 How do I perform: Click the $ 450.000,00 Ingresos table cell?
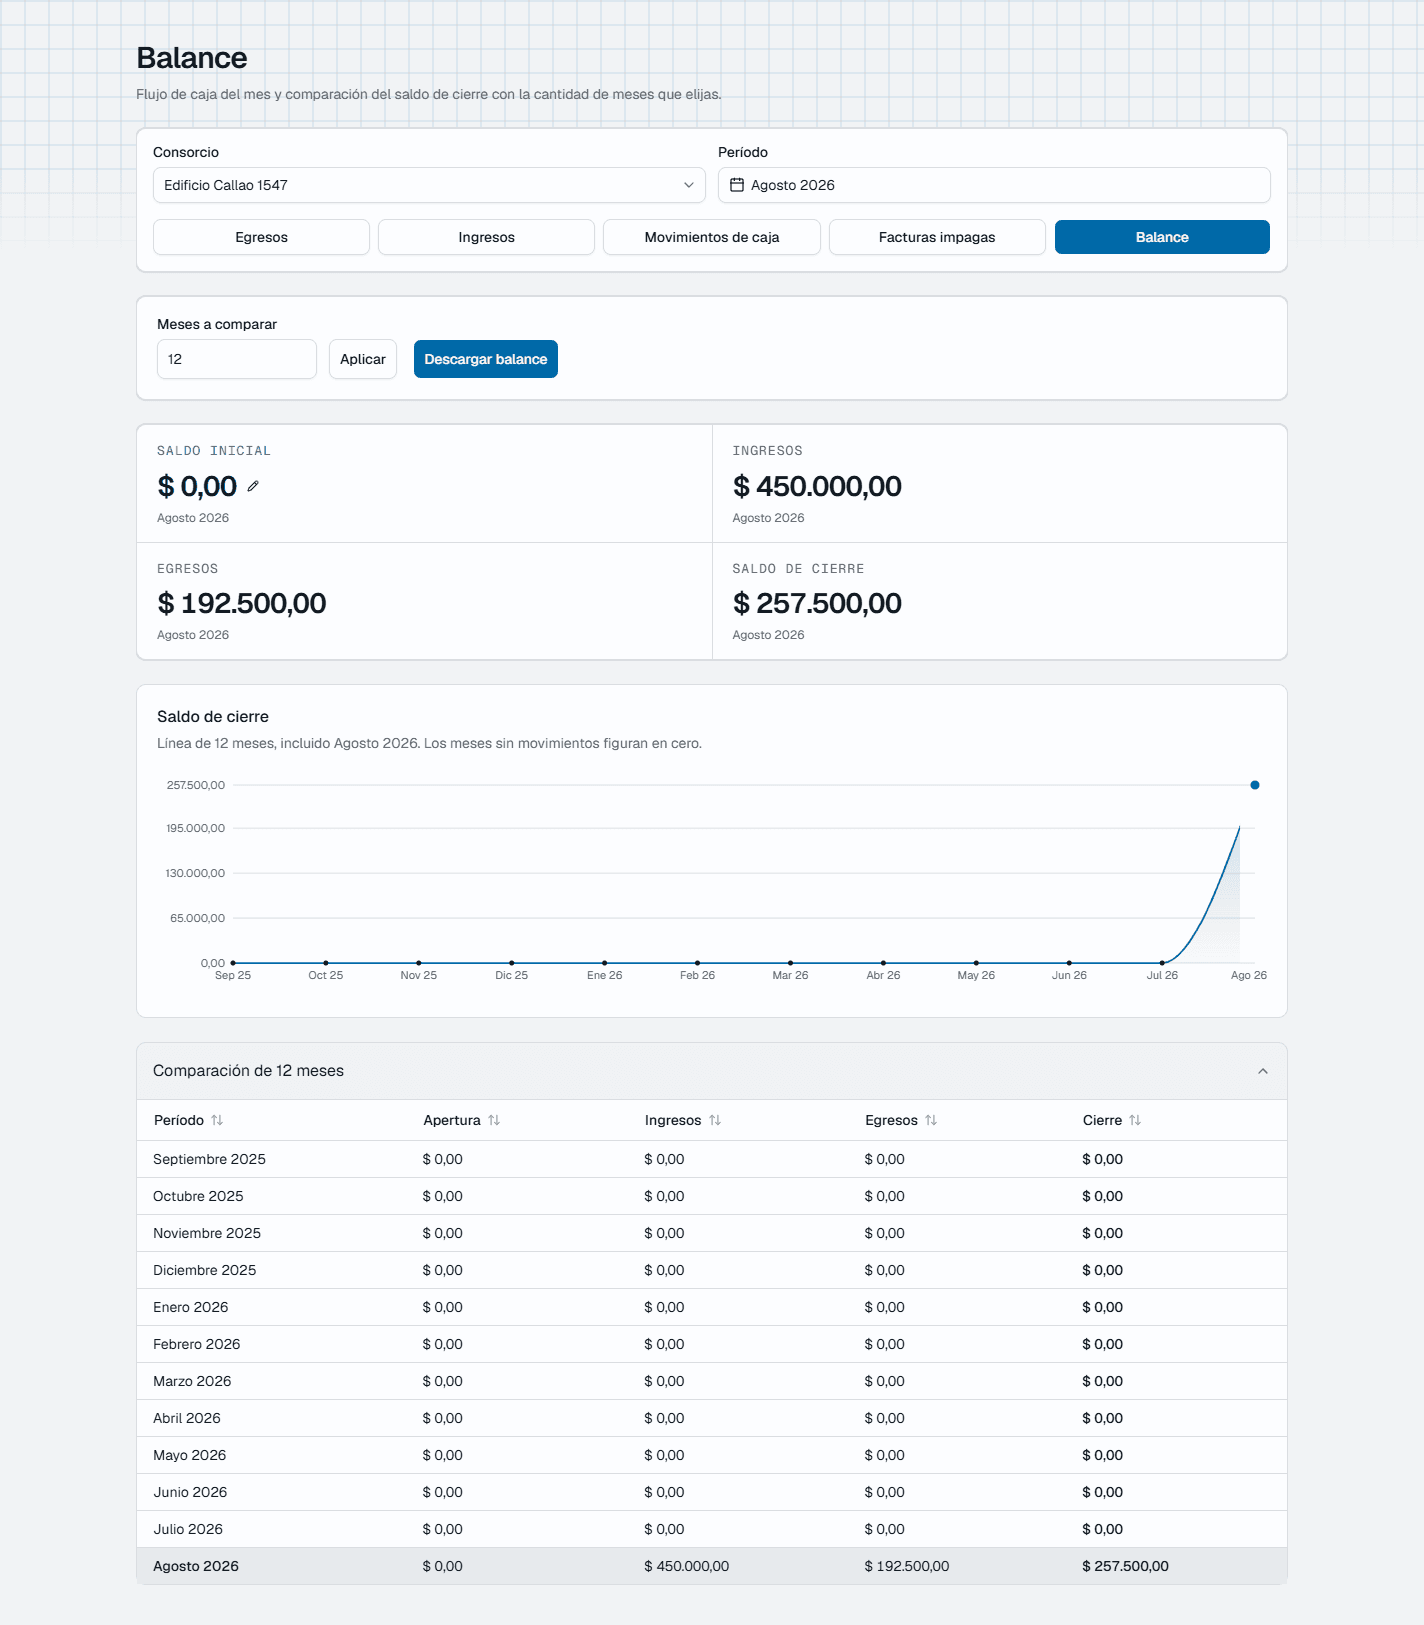point(687,1566)
